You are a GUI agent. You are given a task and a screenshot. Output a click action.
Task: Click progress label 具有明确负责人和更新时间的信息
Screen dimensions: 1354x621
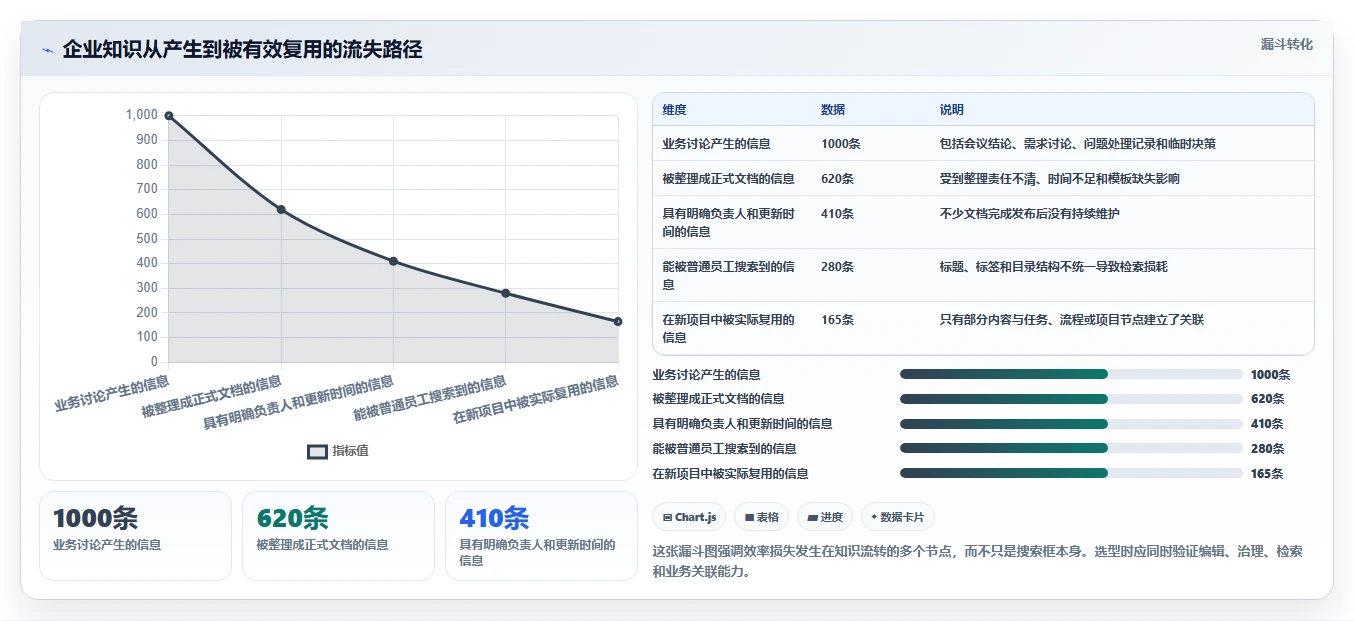click(742, 424)
